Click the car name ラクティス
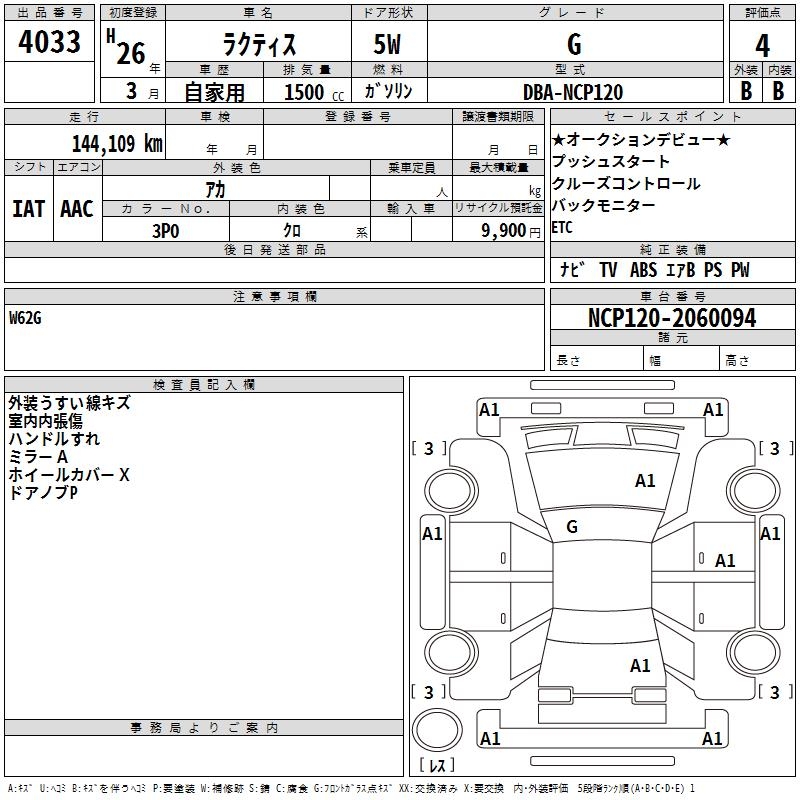Screen dimensions: 800x800 tap(259, 44)
